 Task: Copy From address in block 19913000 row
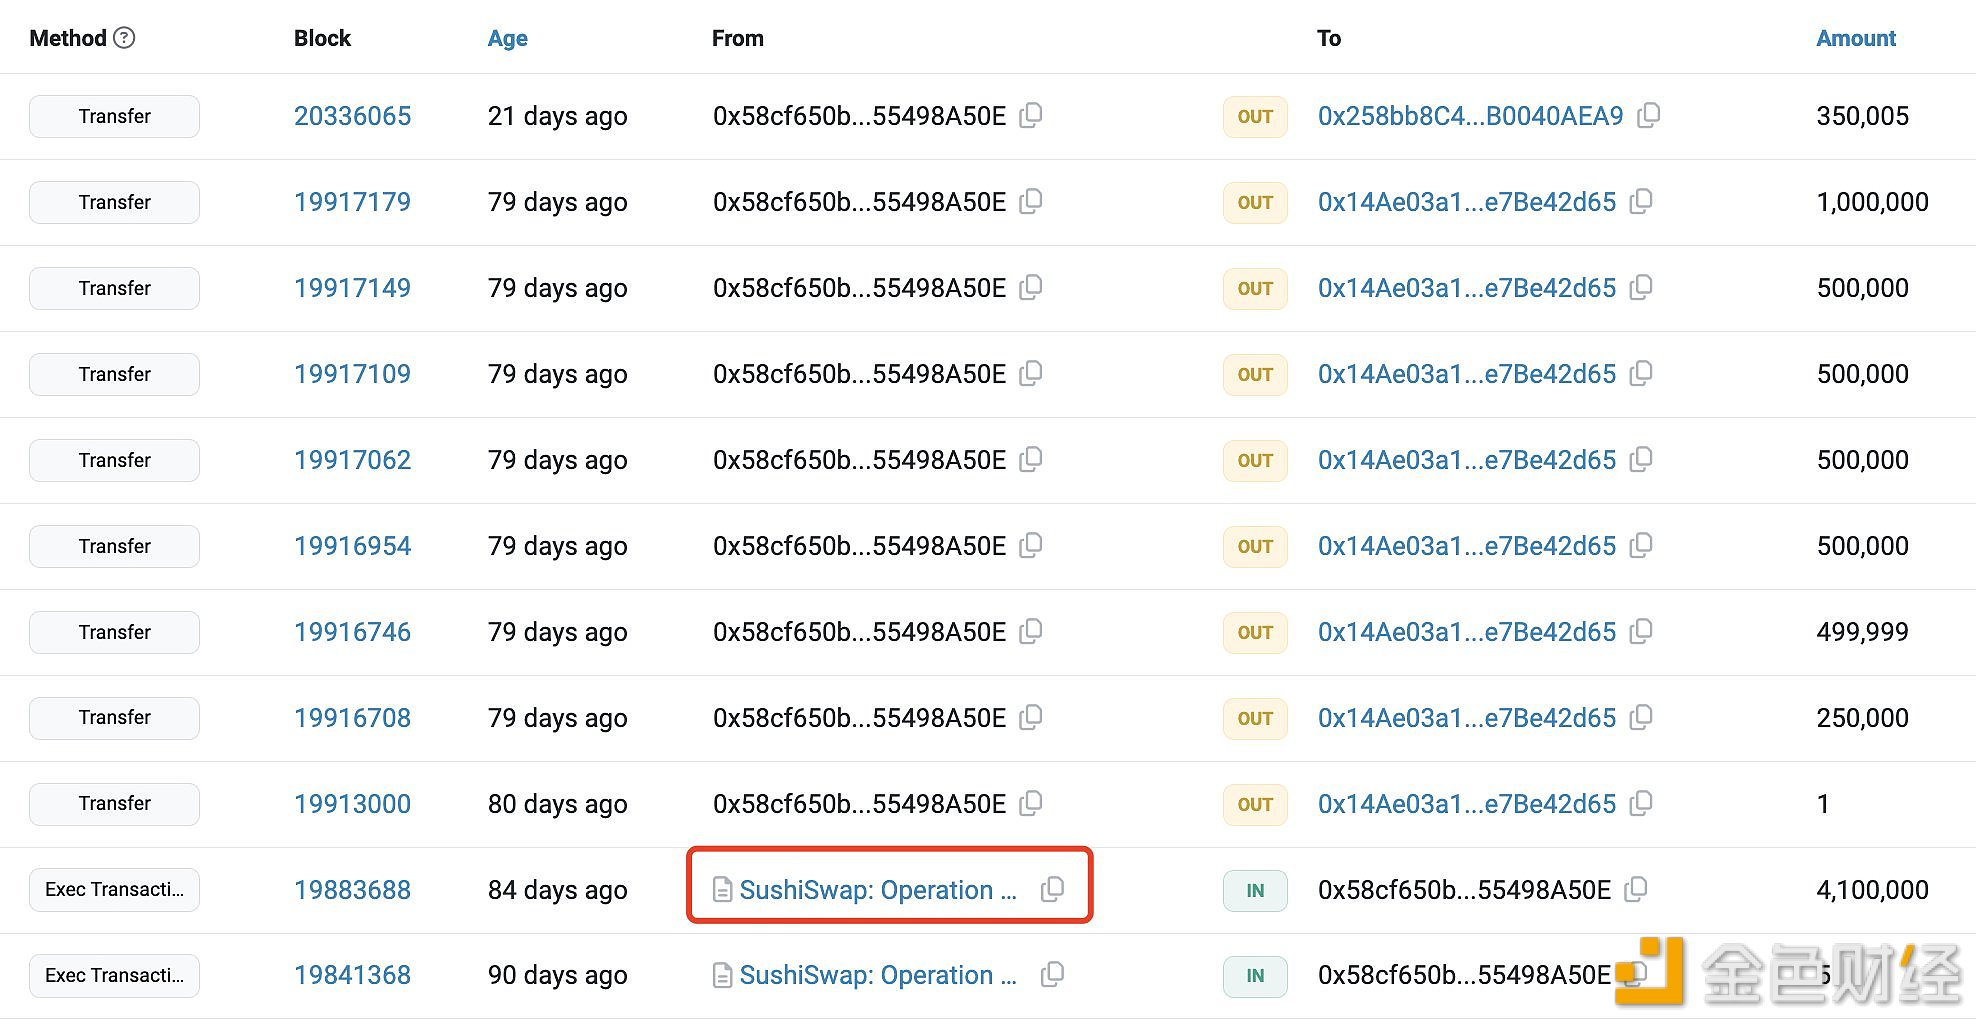click(x=1031, y=803)
